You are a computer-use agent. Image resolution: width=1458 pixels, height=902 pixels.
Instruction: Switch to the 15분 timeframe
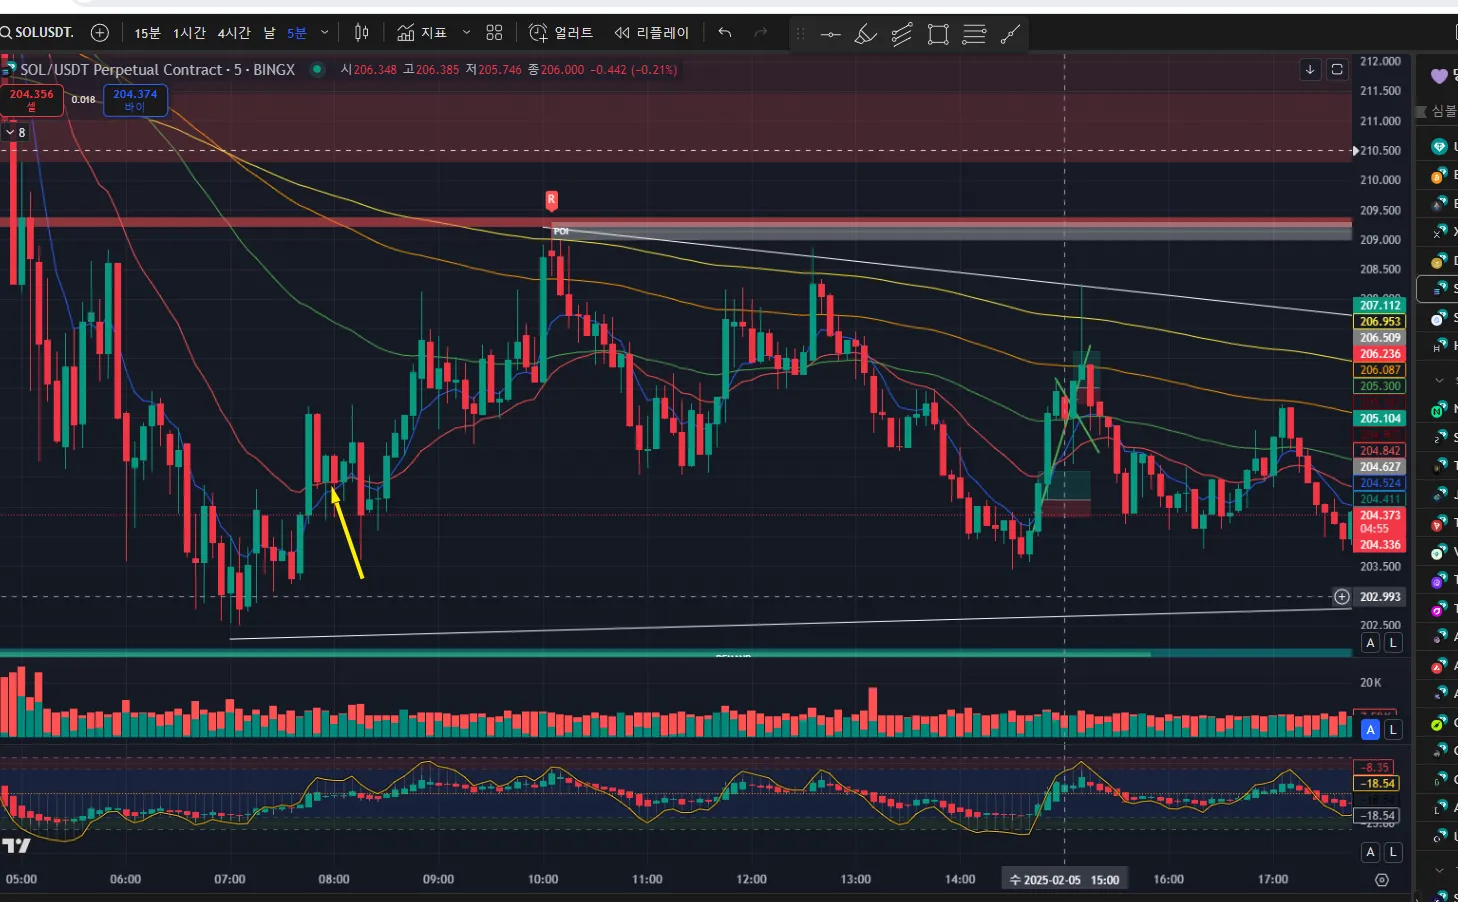coord(147,33)
